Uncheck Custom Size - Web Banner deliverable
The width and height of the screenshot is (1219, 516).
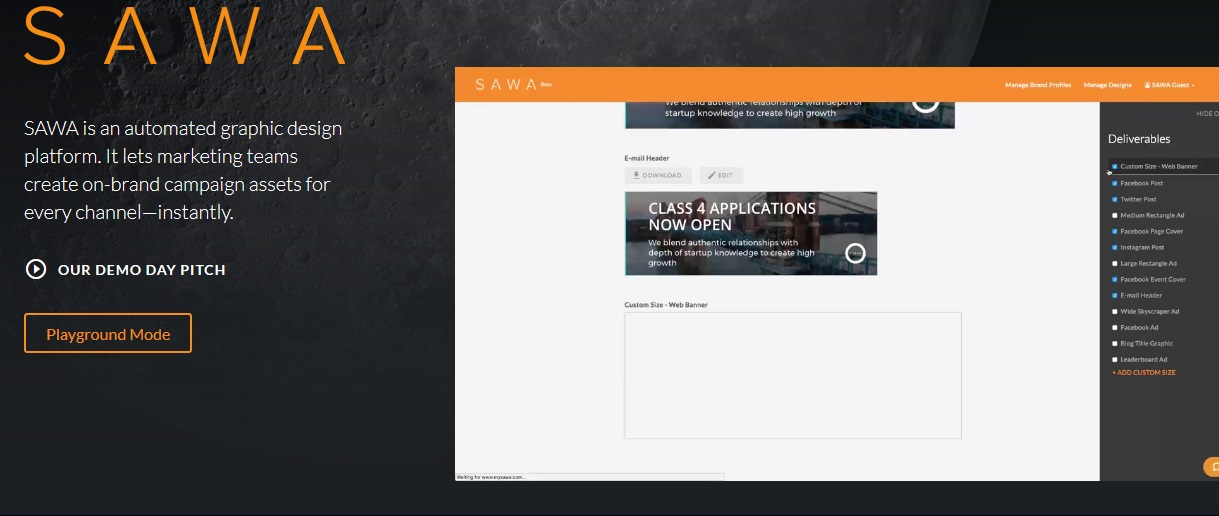(x=1115, y=167)
